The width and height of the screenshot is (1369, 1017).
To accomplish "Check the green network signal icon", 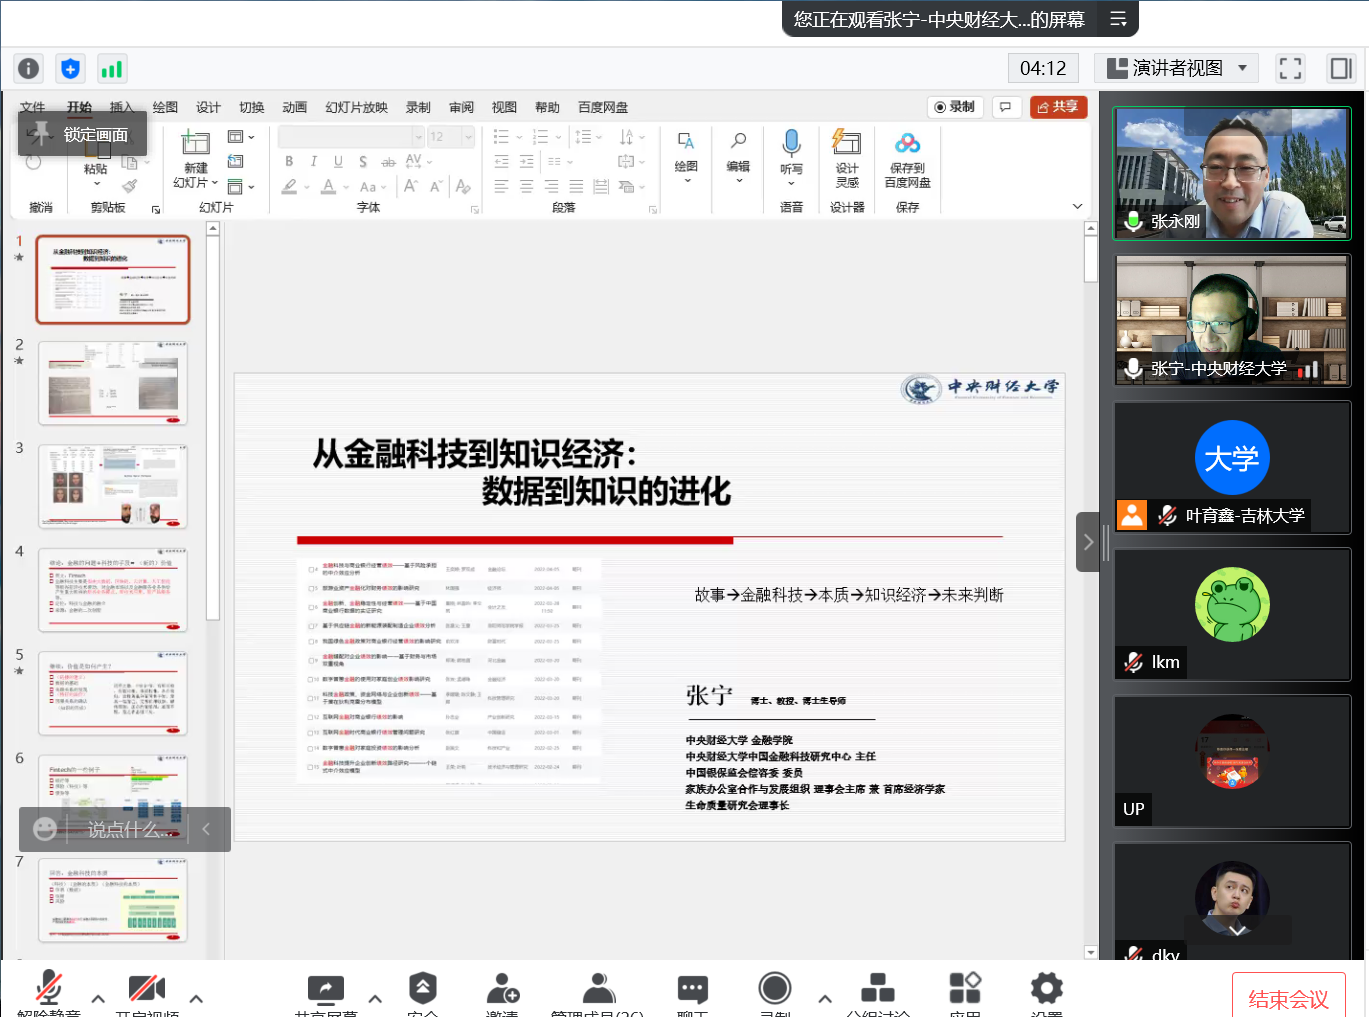I will pyautogui.click(x=111, y=68).
